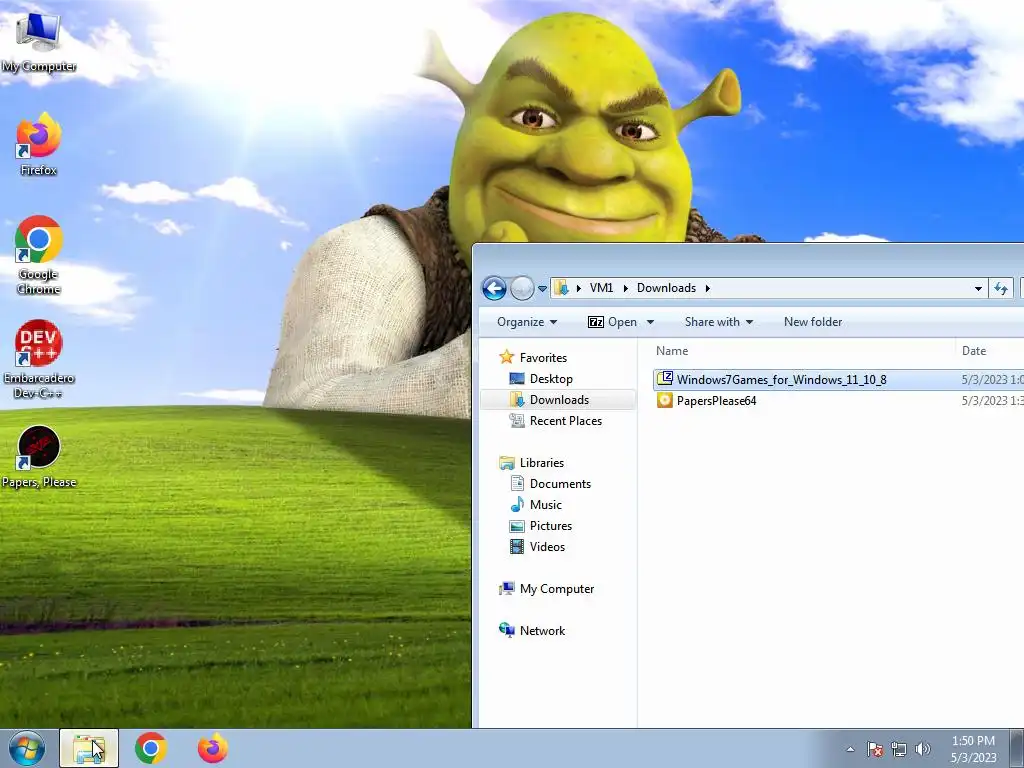Click the File Explorer taskbar button
Screen dimensions: 1024x768
89,748
